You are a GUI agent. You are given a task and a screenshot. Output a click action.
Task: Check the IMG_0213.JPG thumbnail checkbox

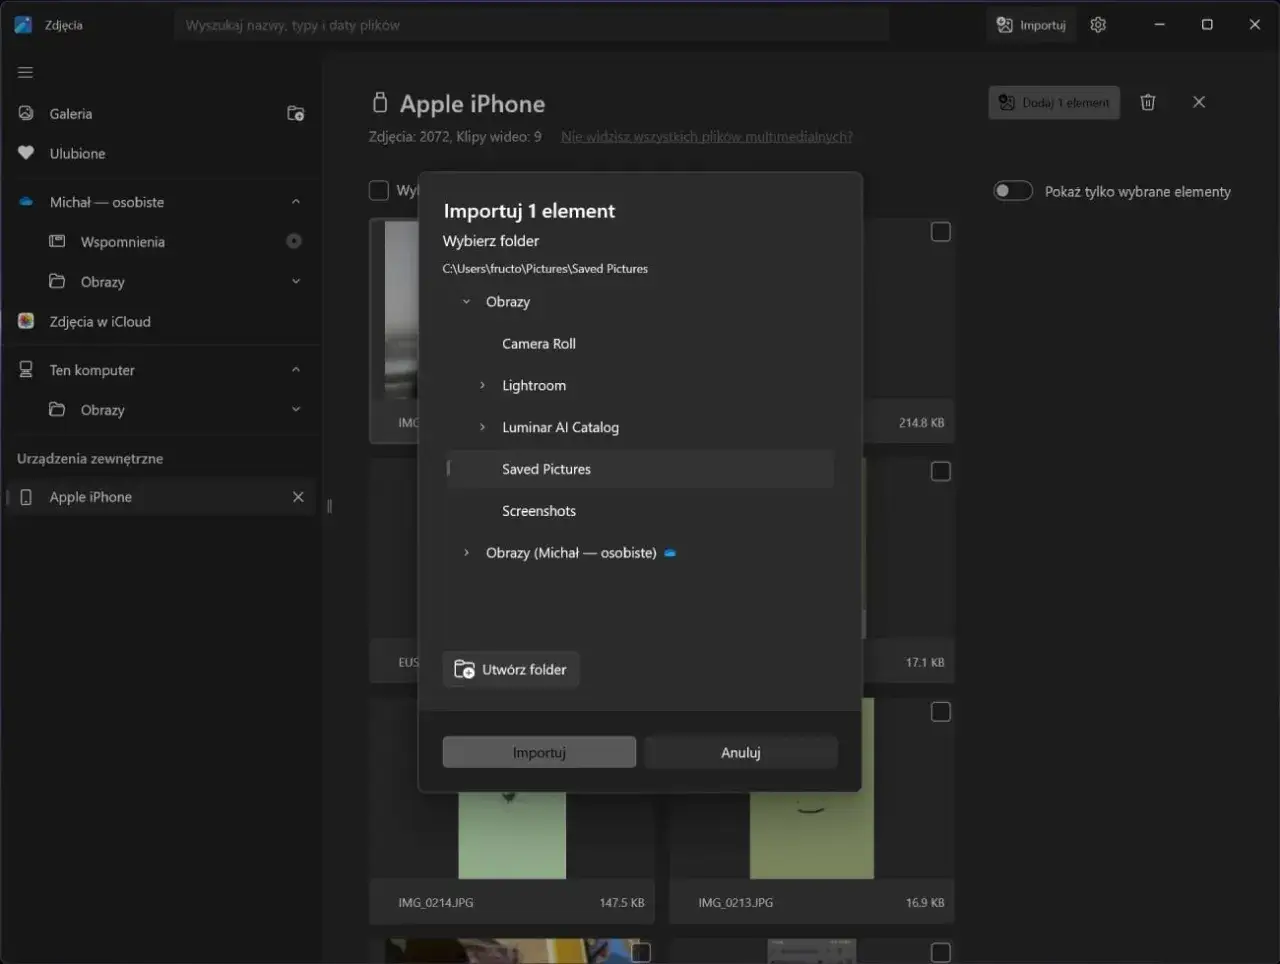940,712
